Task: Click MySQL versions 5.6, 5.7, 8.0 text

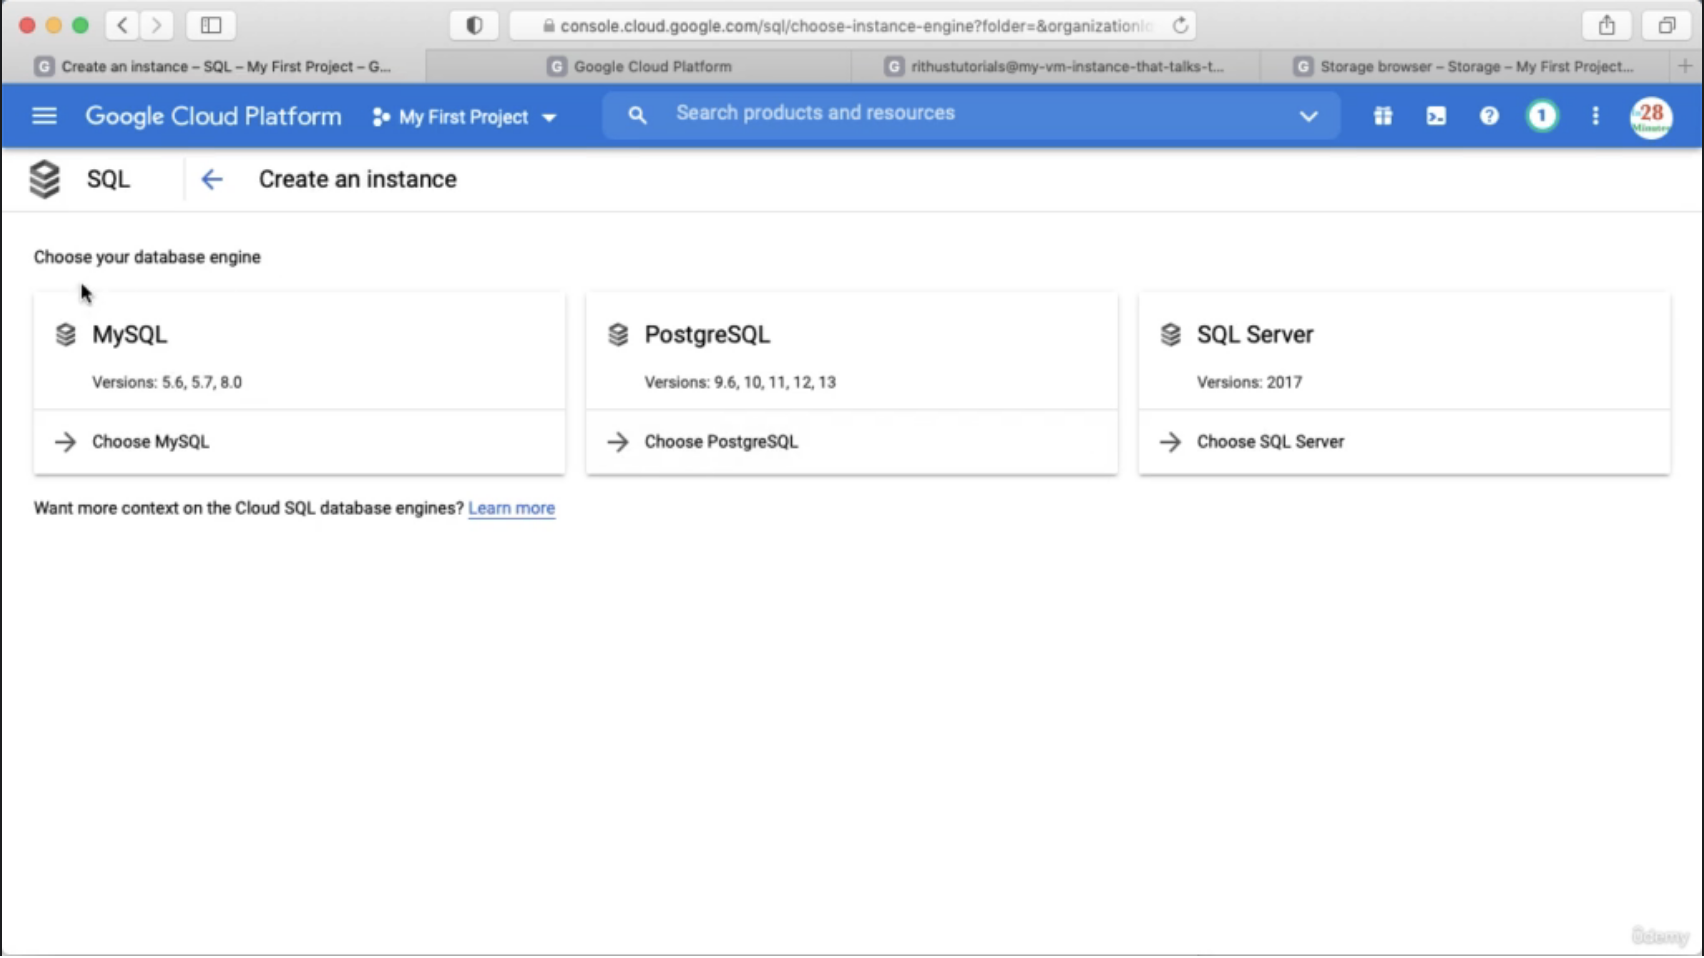Action: [167, 382]
